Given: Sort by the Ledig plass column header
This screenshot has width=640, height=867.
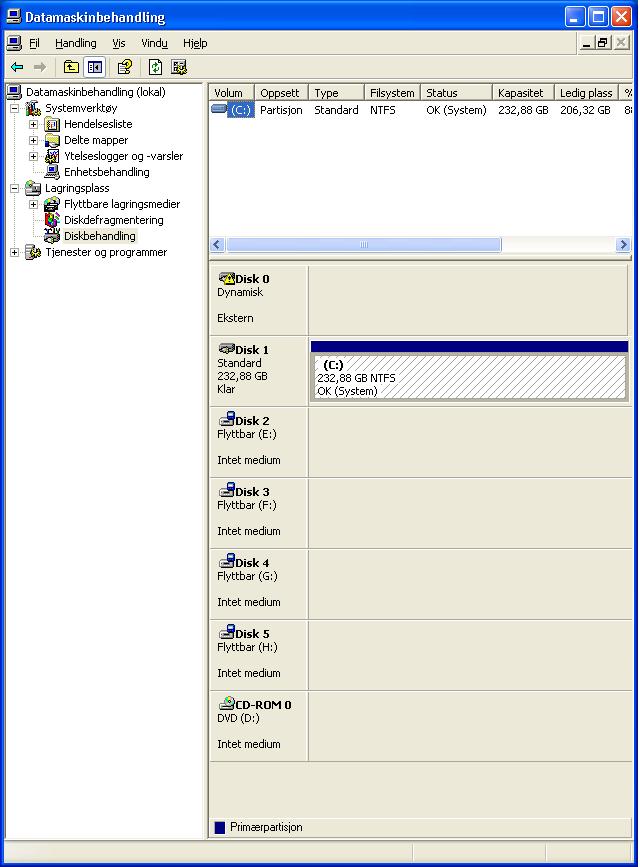Looking at the screenshot, I should click(x=586, y=92).
